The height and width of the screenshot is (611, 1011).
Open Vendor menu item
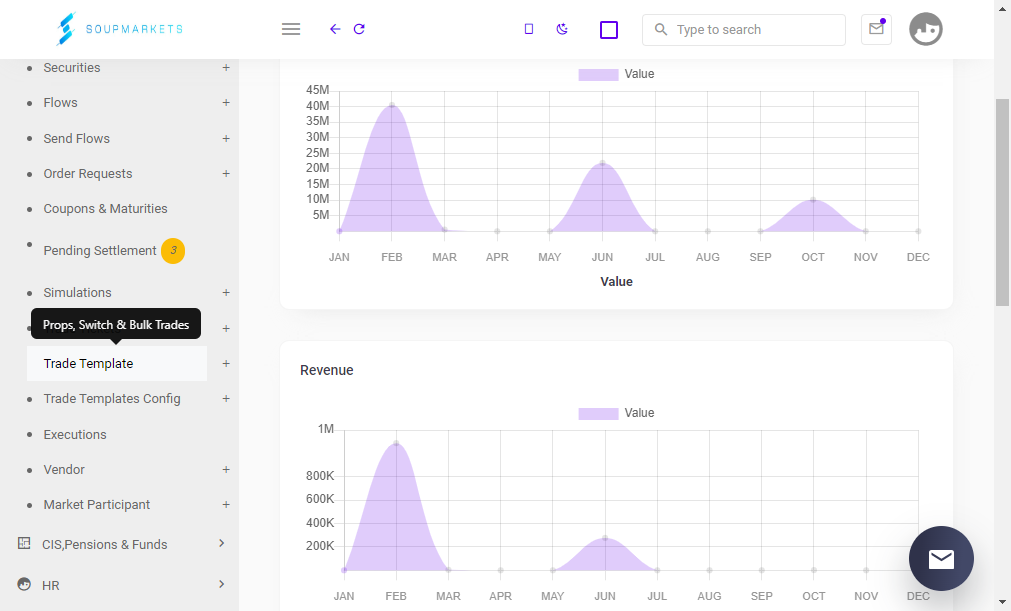(64, 470)
